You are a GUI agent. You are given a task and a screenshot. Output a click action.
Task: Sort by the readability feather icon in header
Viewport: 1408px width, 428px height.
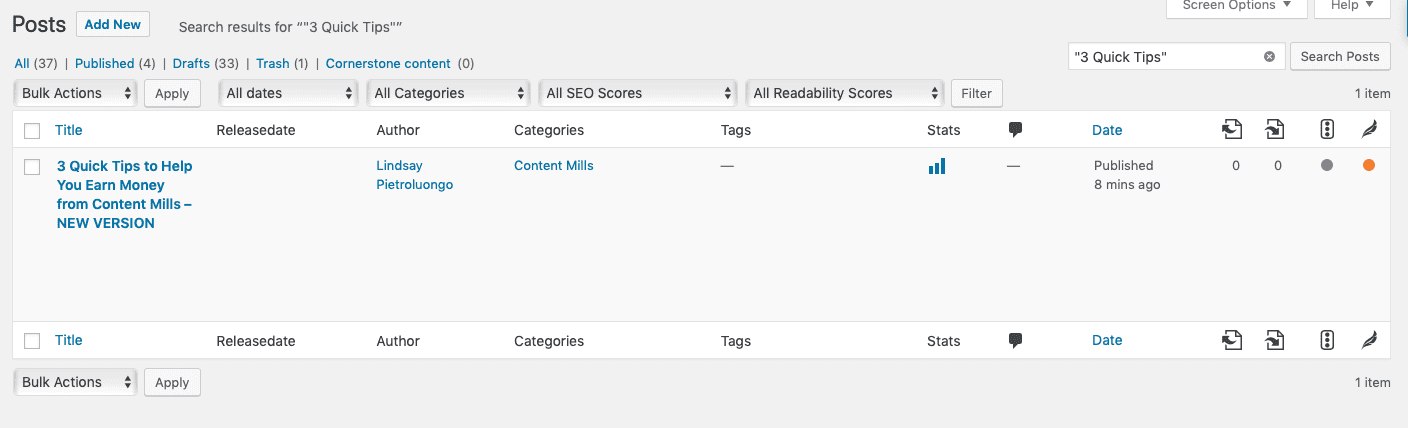coord(1368,130)
